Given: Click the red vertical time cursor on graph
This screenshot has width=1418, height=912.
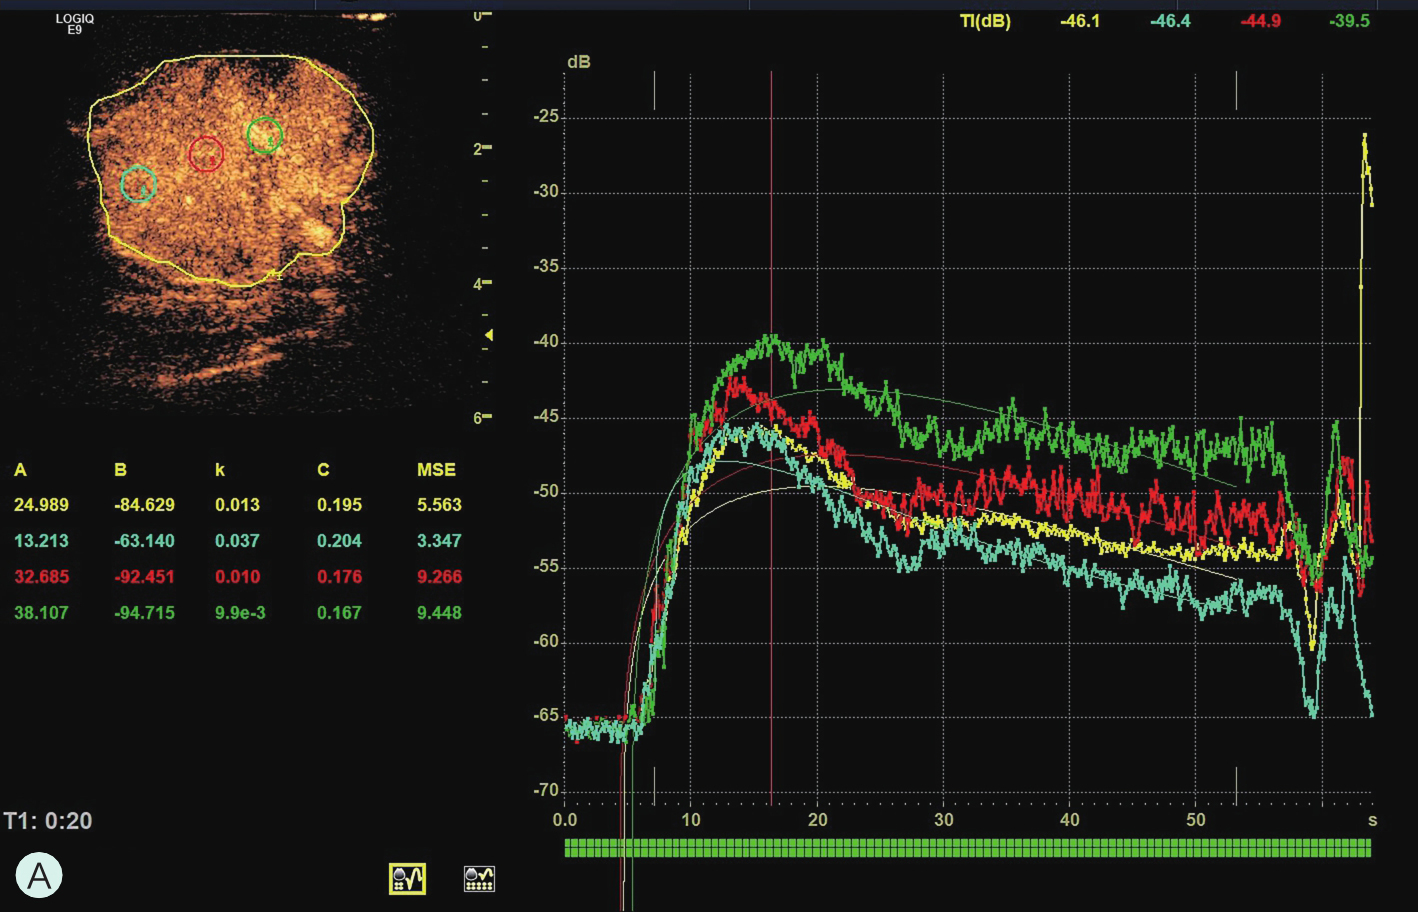Looking at the screenshot, I should (x=771, y=250).
